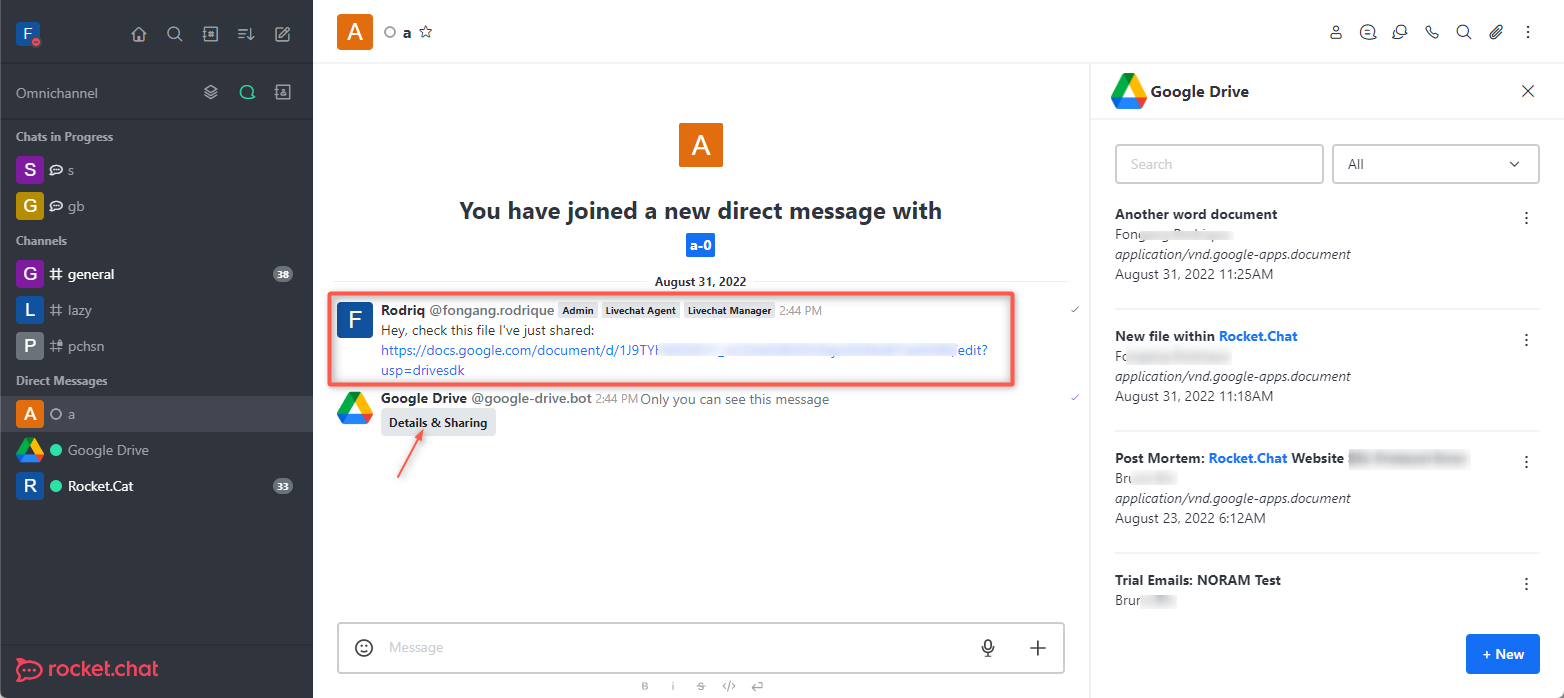Click the + New button
Screen dimensions: 1564x698
click(x=1503, y=654)
